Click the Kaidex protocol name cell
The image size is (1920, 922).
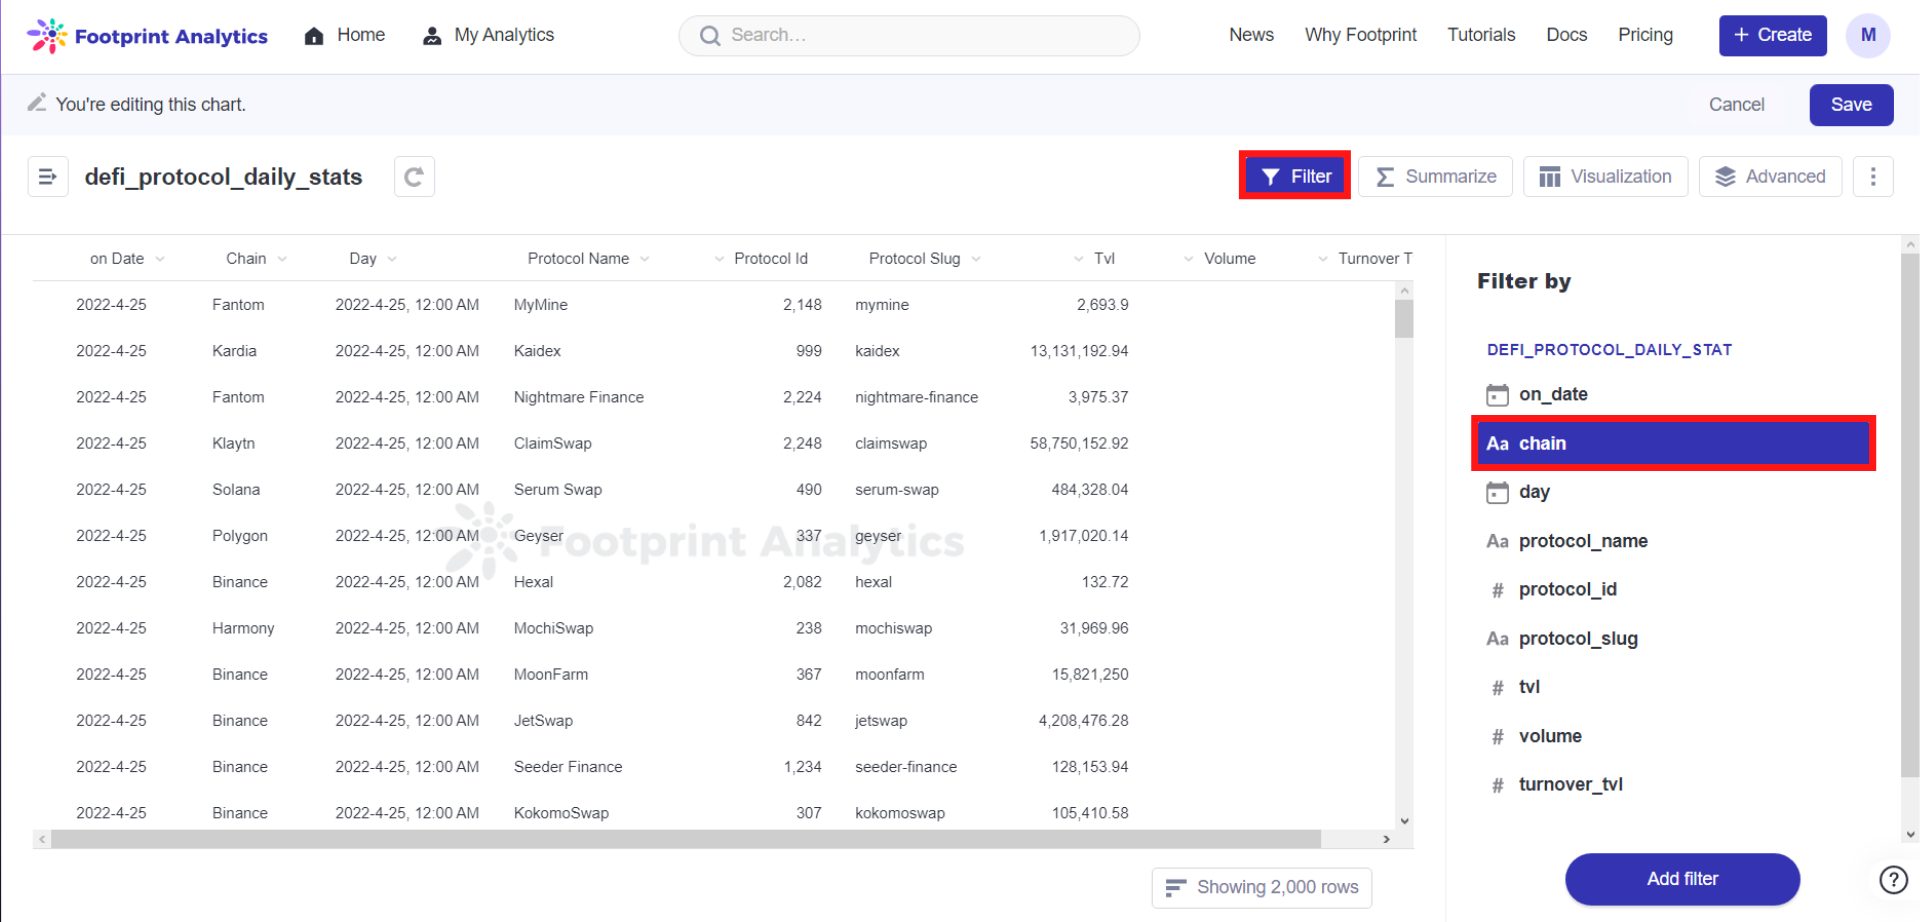[537, 351]
